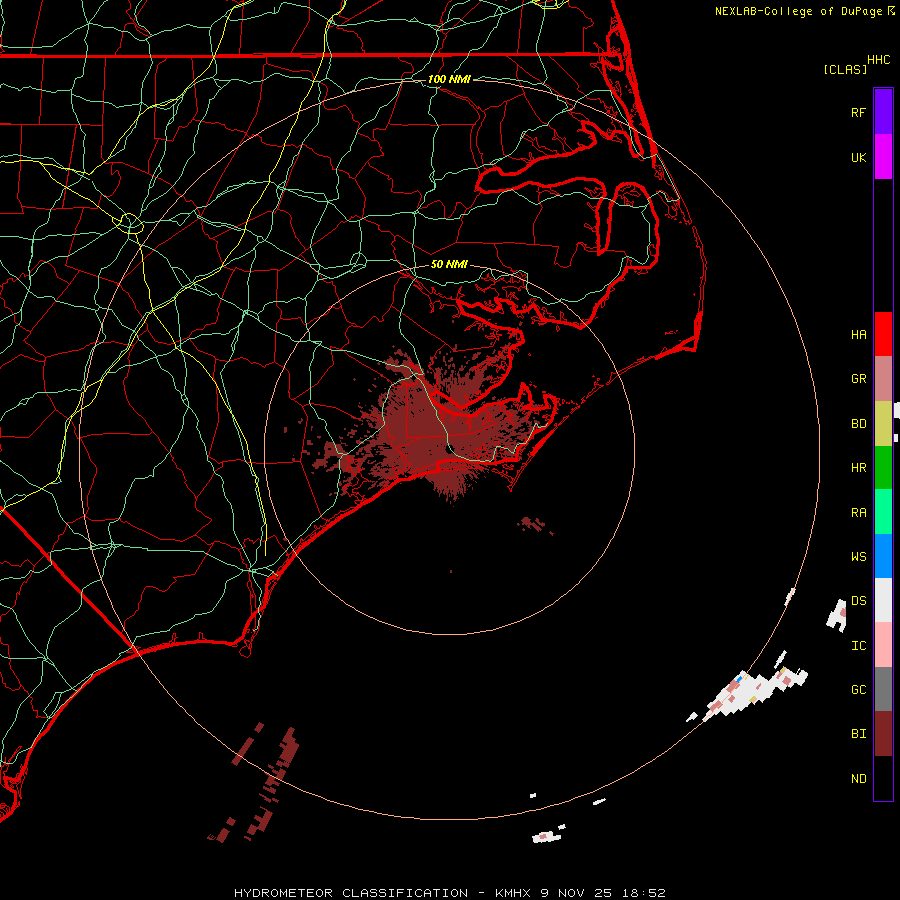
Task: Select the light pink IC legend swatch
Action: click(883, 645)
